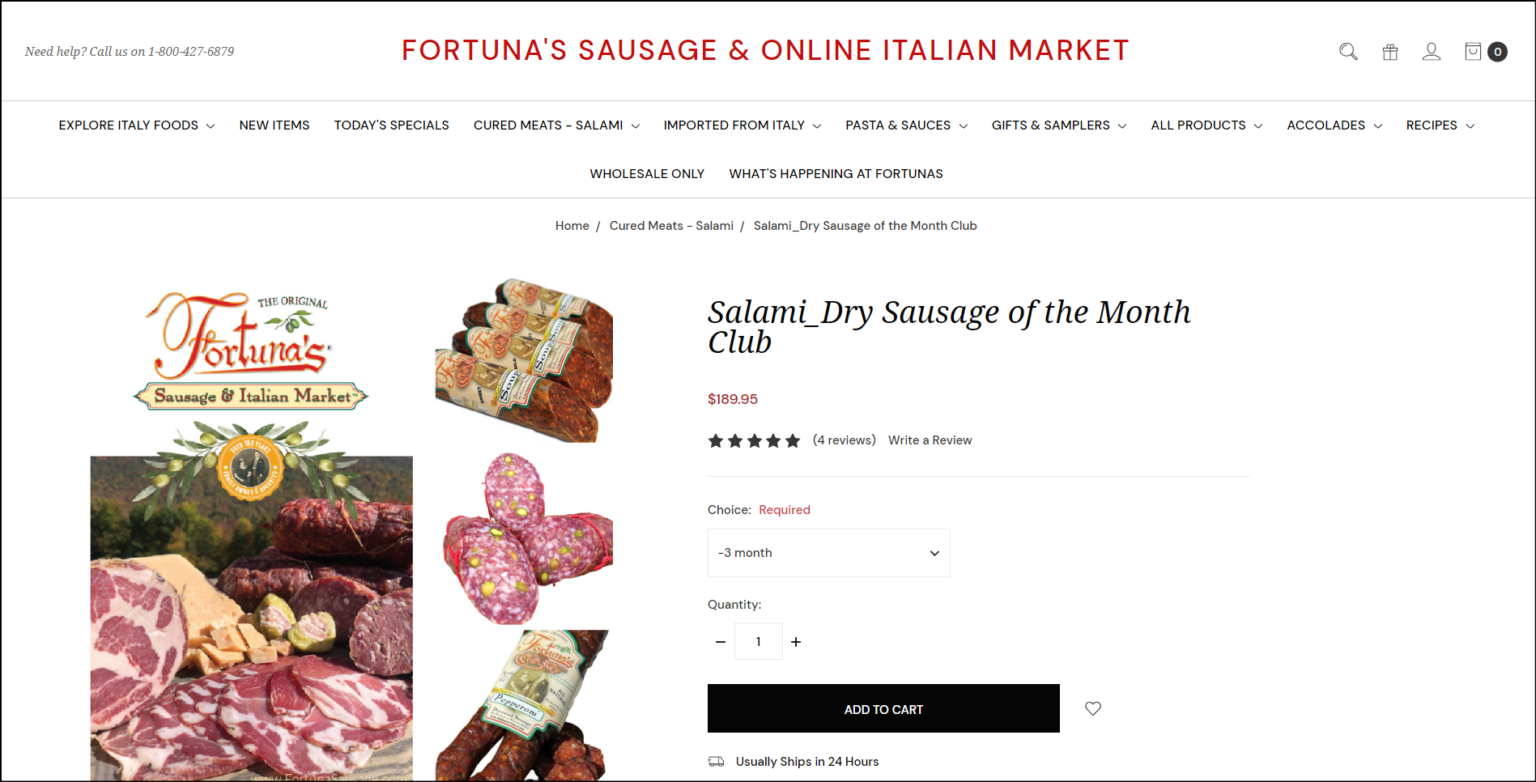
Task: Click the Add to Cart button
Action: tap(883, 708)
